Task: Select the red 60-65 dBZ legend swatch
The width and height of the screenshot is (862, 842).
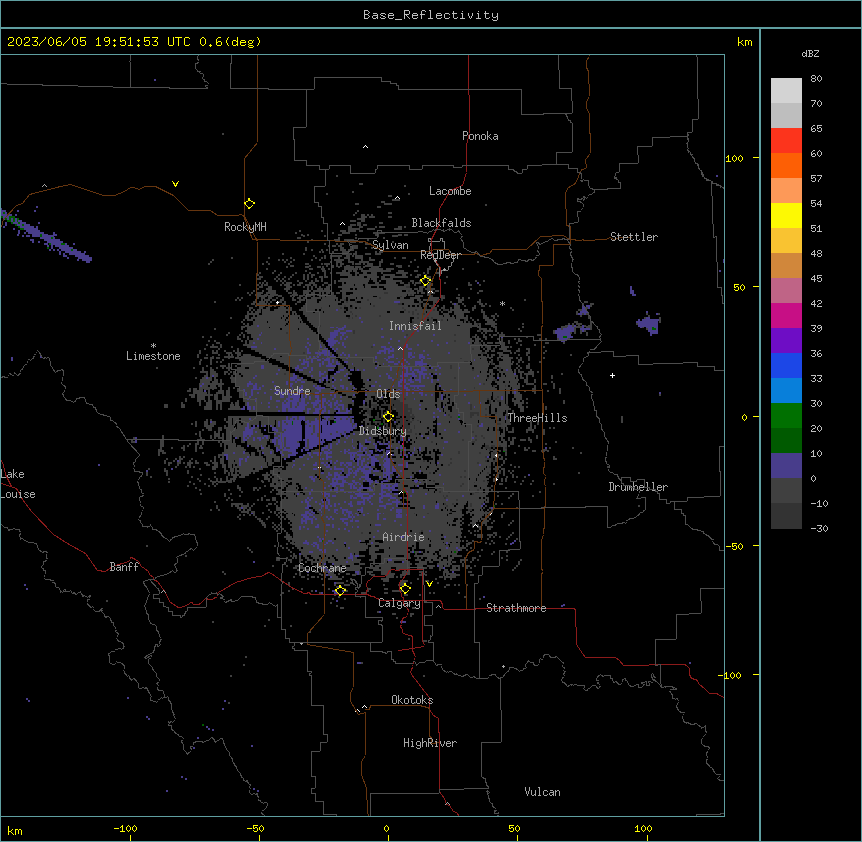Action: [x=786, y=141]
